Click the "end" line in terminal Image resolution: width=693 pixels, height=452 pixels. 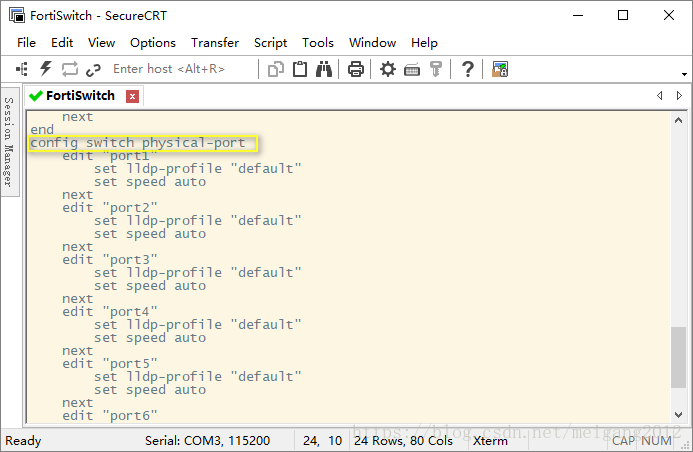42,129
